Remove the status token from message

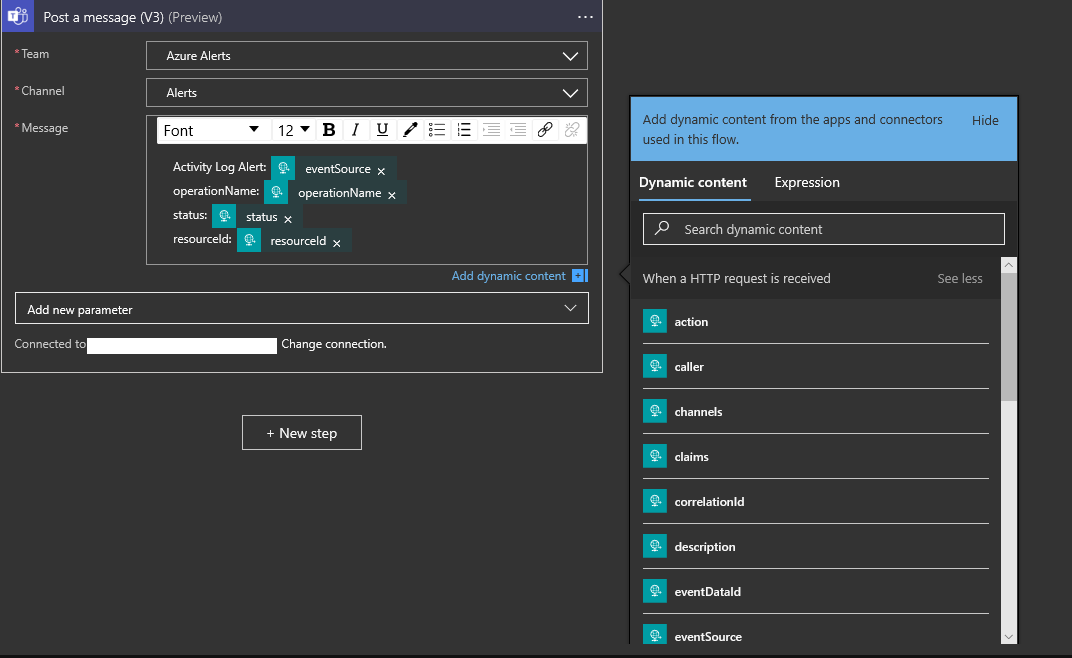pos(288,219)
